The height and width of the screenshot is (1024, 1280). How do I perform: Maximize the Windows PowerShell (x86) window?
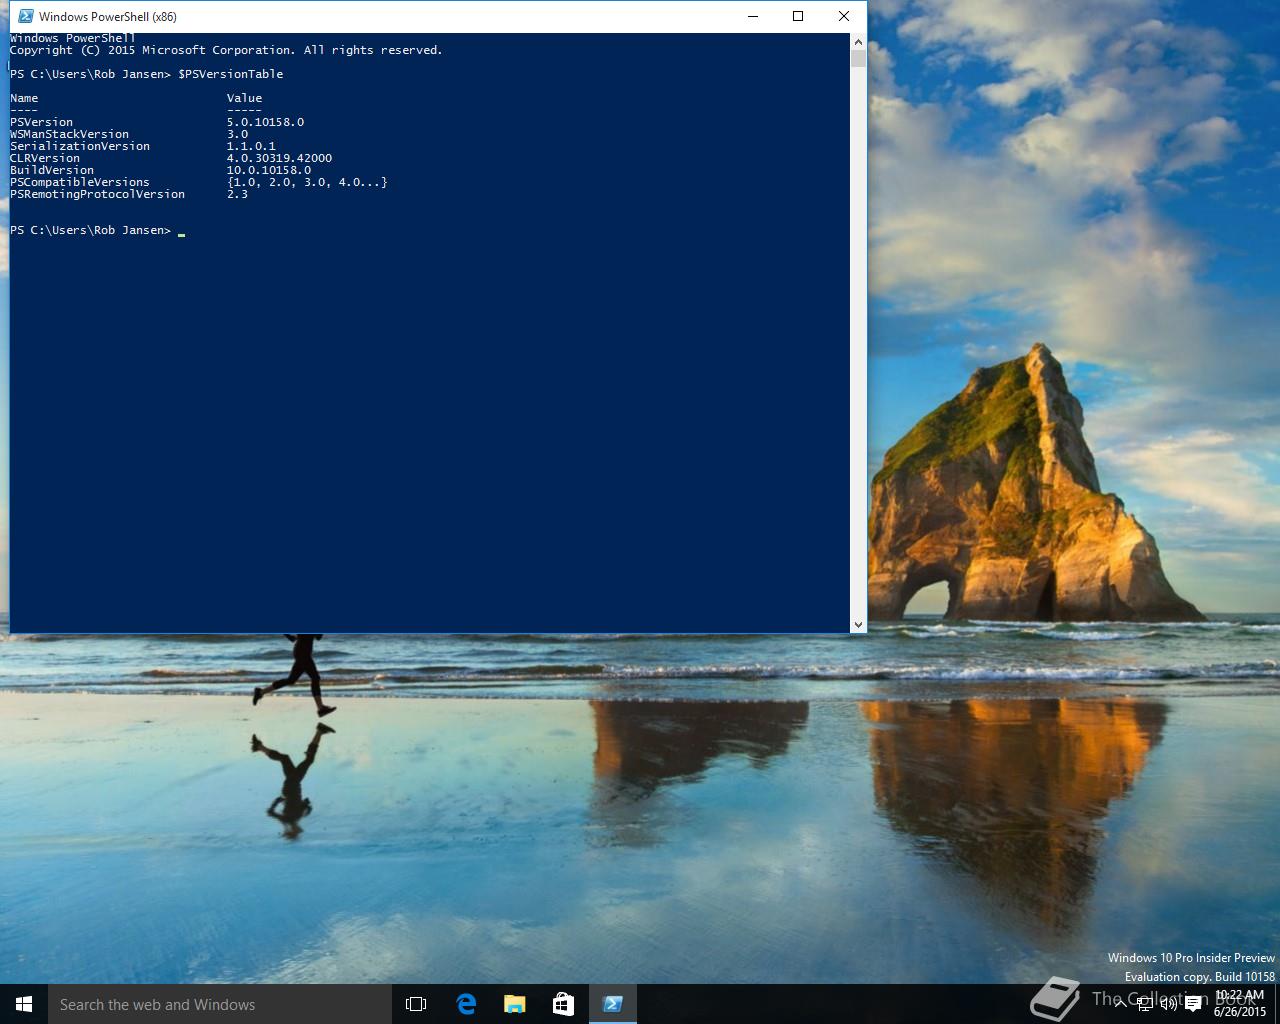point(798,16)
